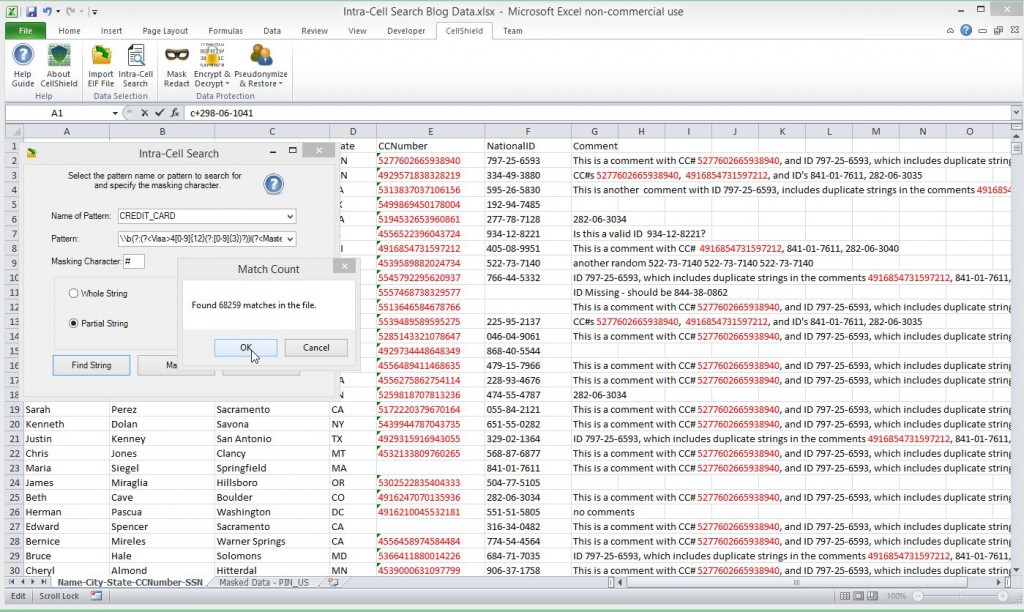The width and height of the screenshot is (1024, 612).
Task: Switch to Home ribbon tab
Action: point(69,31)
